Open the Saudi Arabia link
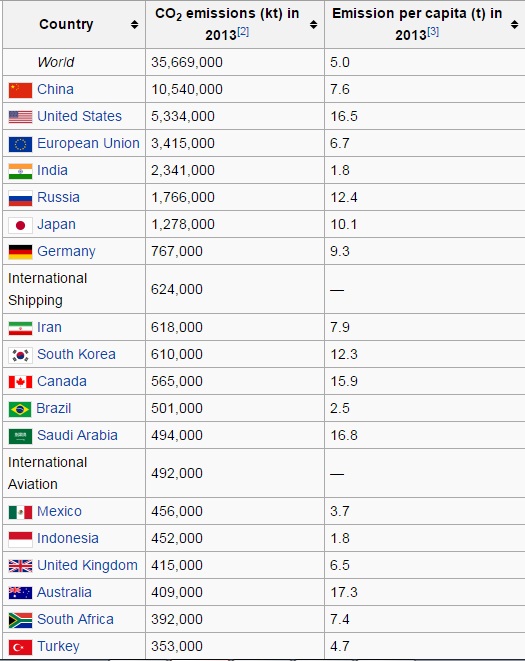This screenshot has height=661, width=525. click(x=77, y=435)
